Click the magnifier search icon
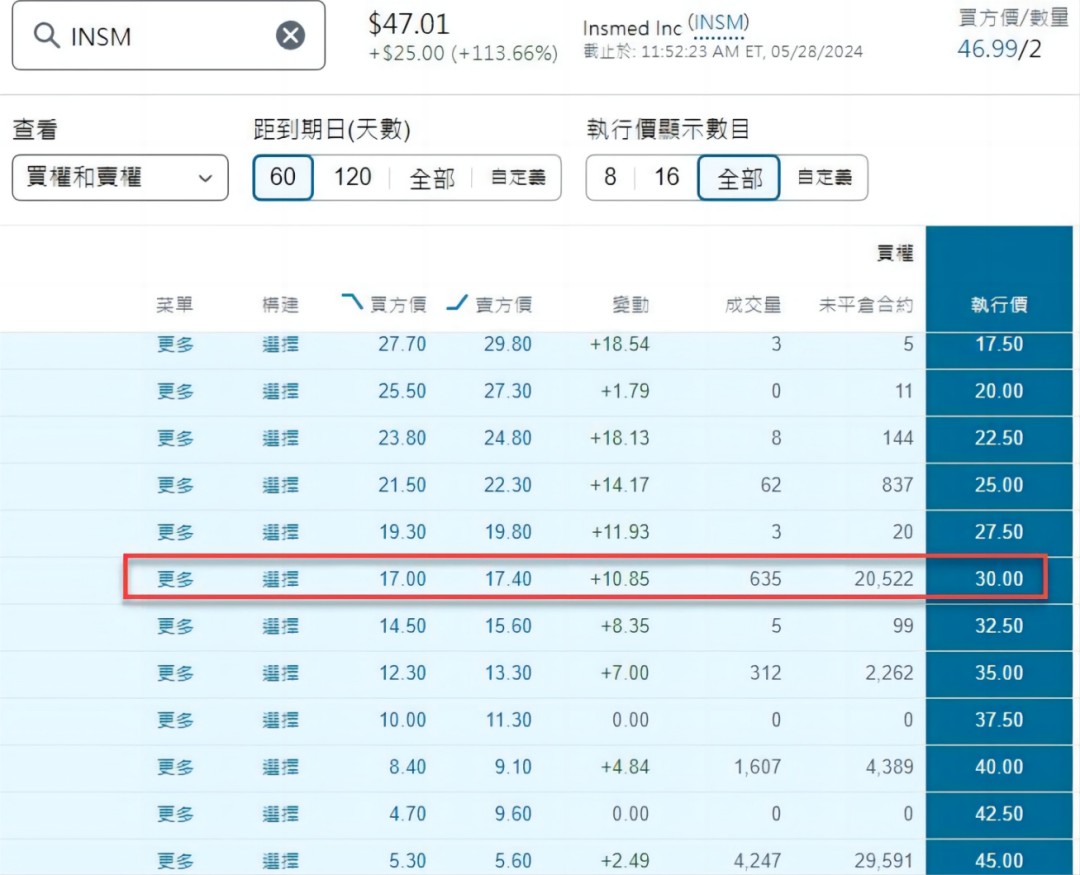Screen dimensions: 1080x875 coord(47,35)
